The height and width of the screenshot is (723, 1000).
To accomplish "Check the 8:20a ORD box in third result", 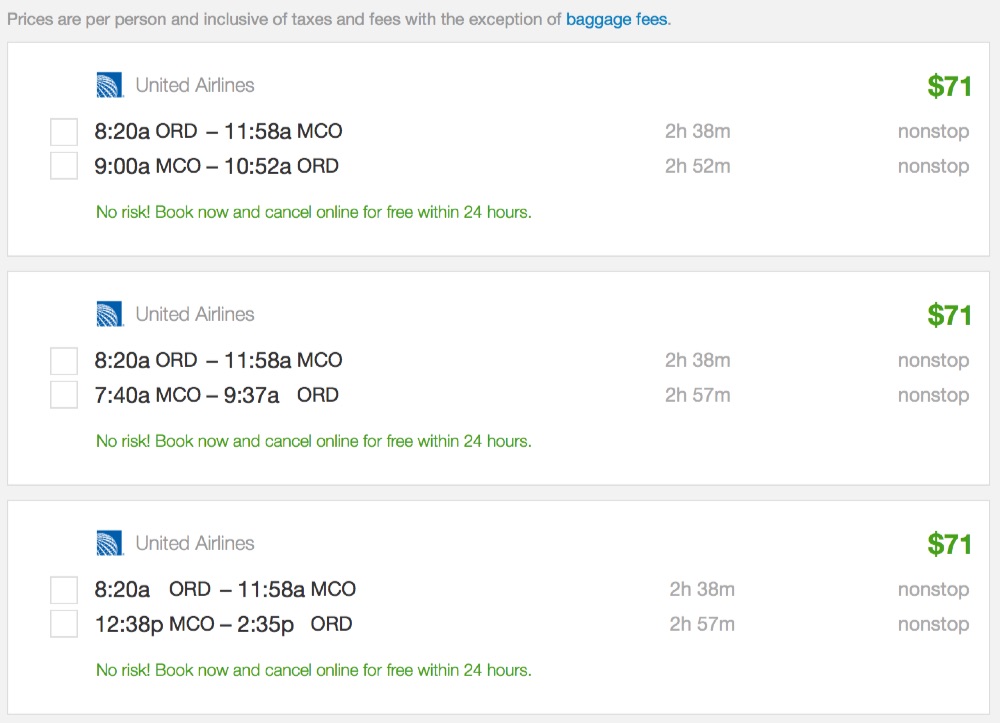I will [x=64, y=590].
